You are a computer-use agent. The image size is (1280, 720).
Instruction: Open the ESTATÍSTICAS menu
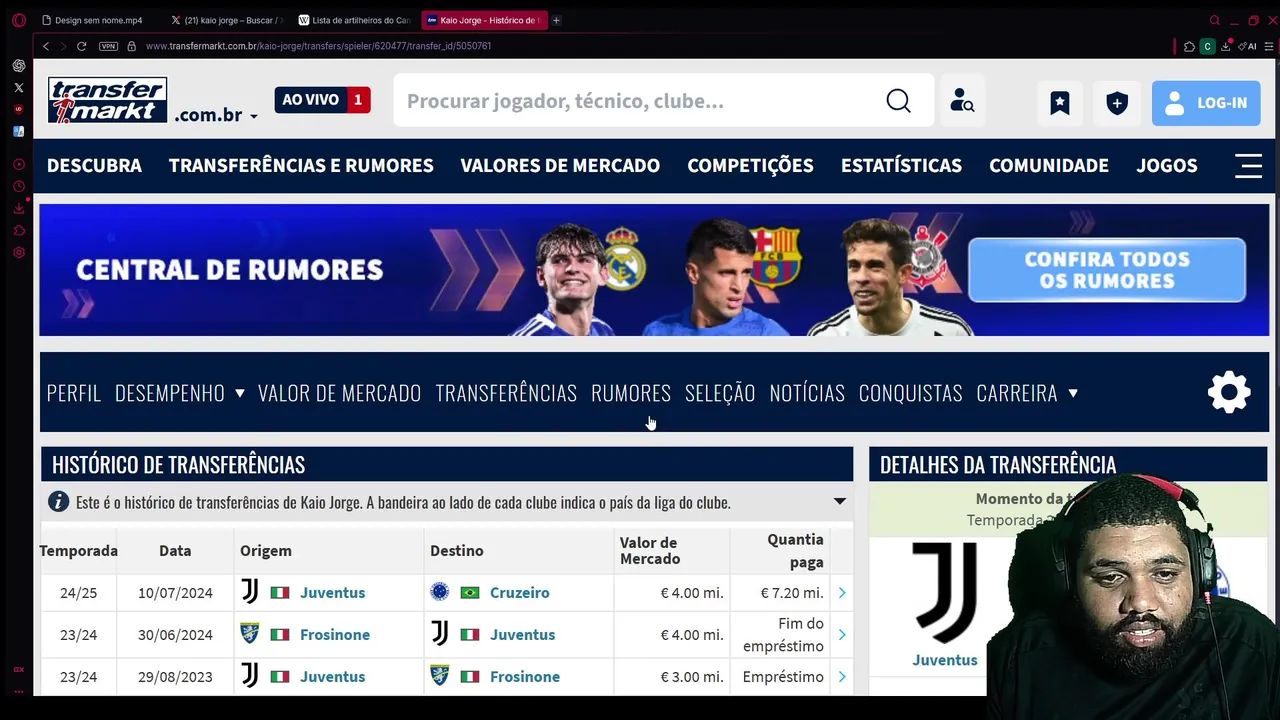pyautogui.click(x=901, y=166)
